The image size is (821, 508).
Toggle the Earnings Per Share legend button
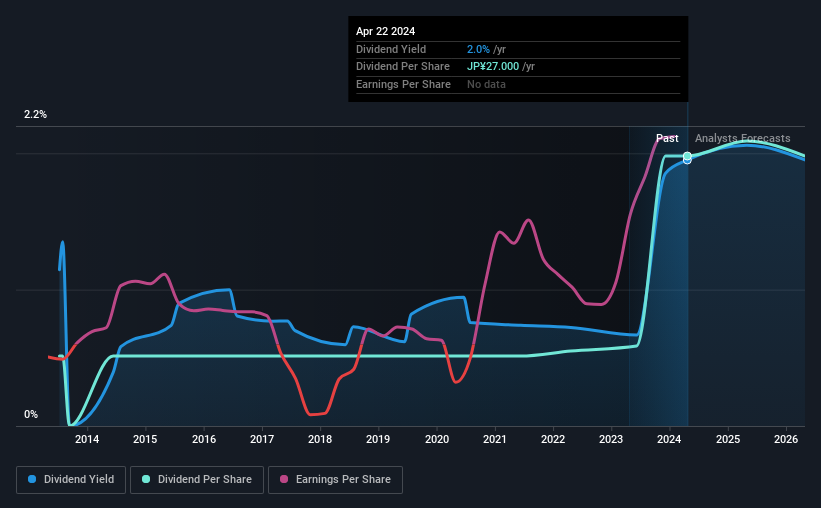[336, 480]
